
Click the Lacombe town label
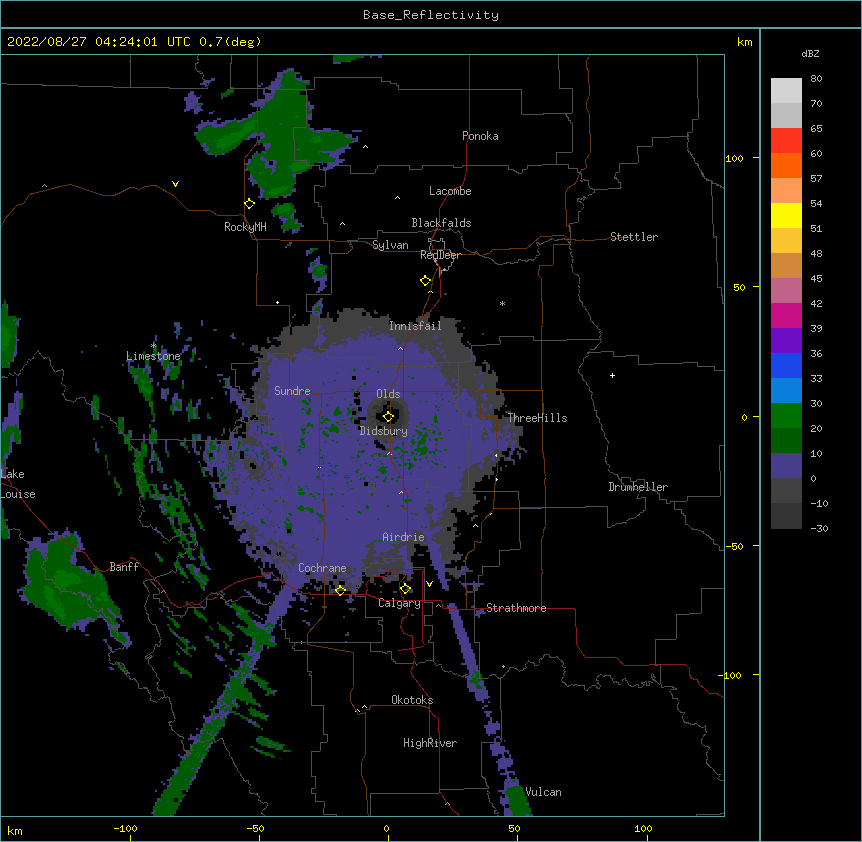[450, 191]
